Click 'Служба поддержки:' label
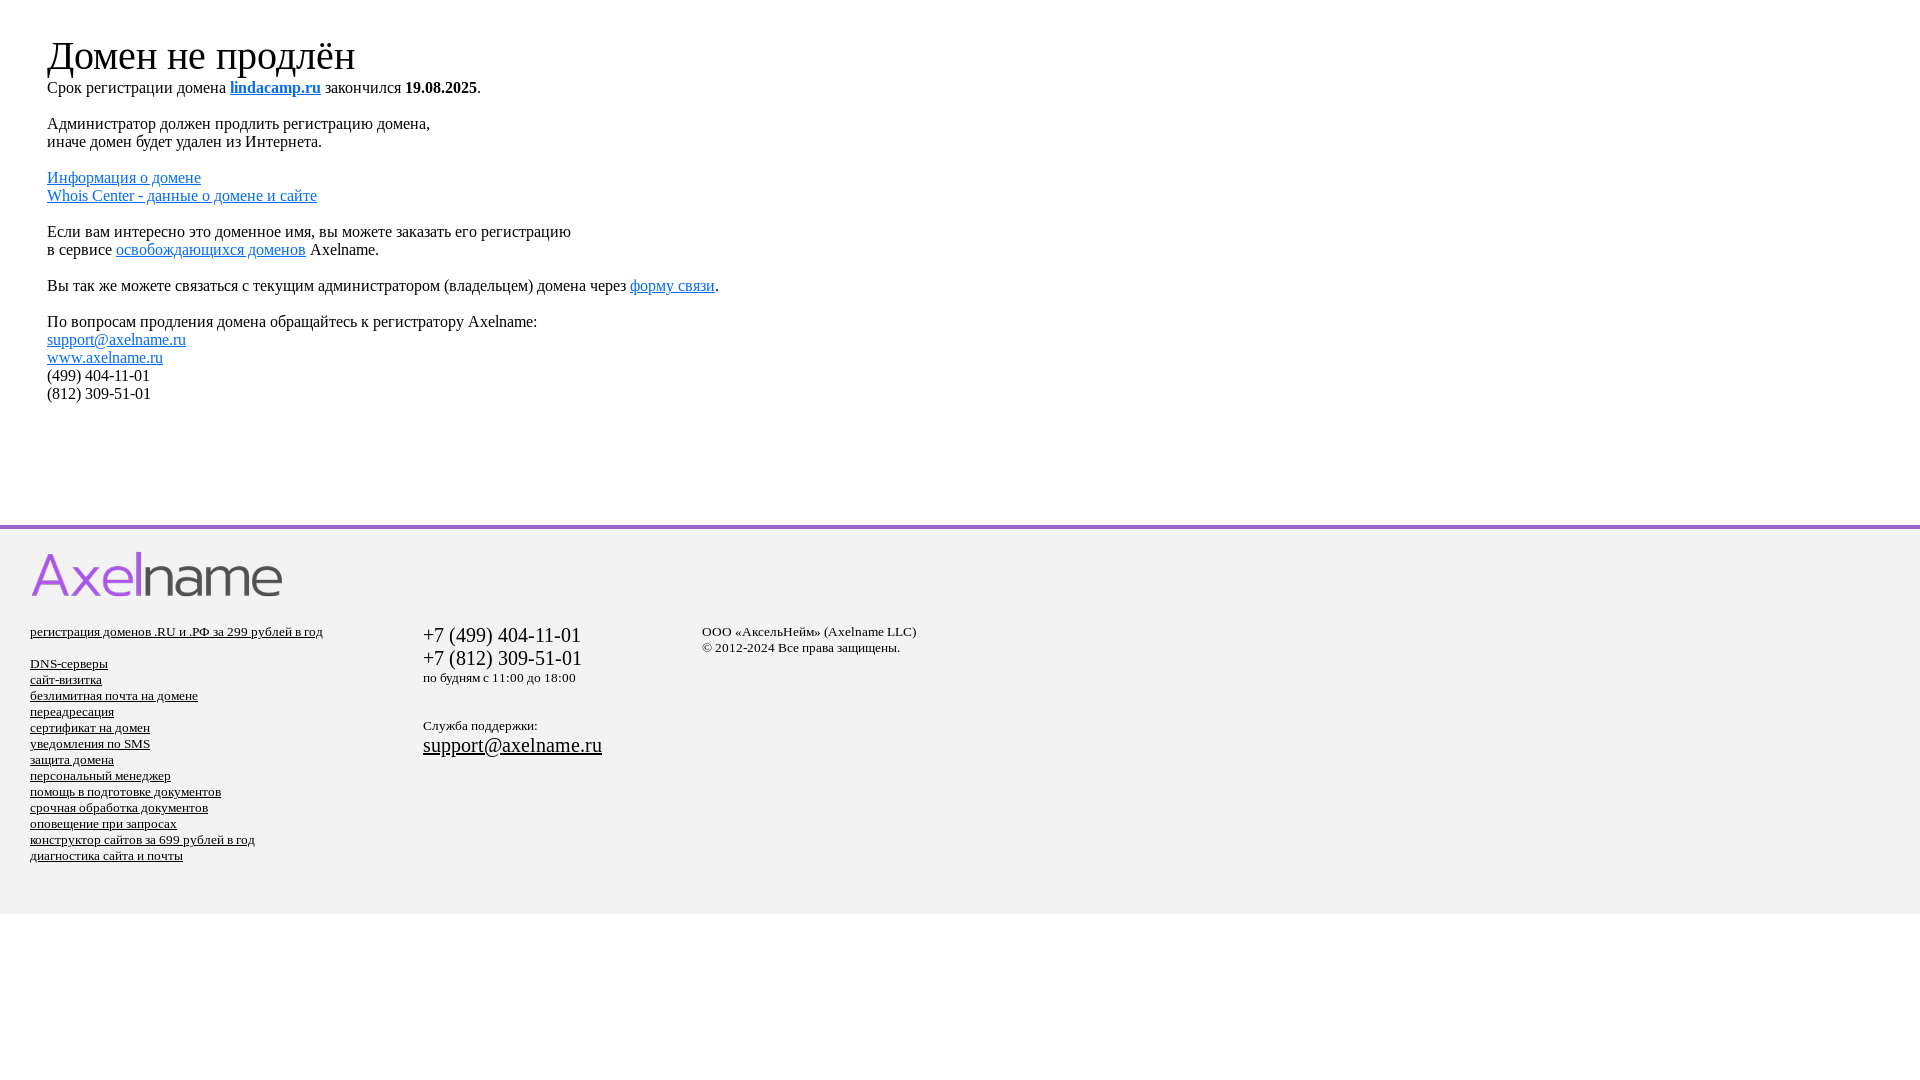The width and height of the screenshot is (1920, 1080). click(480, 726)
